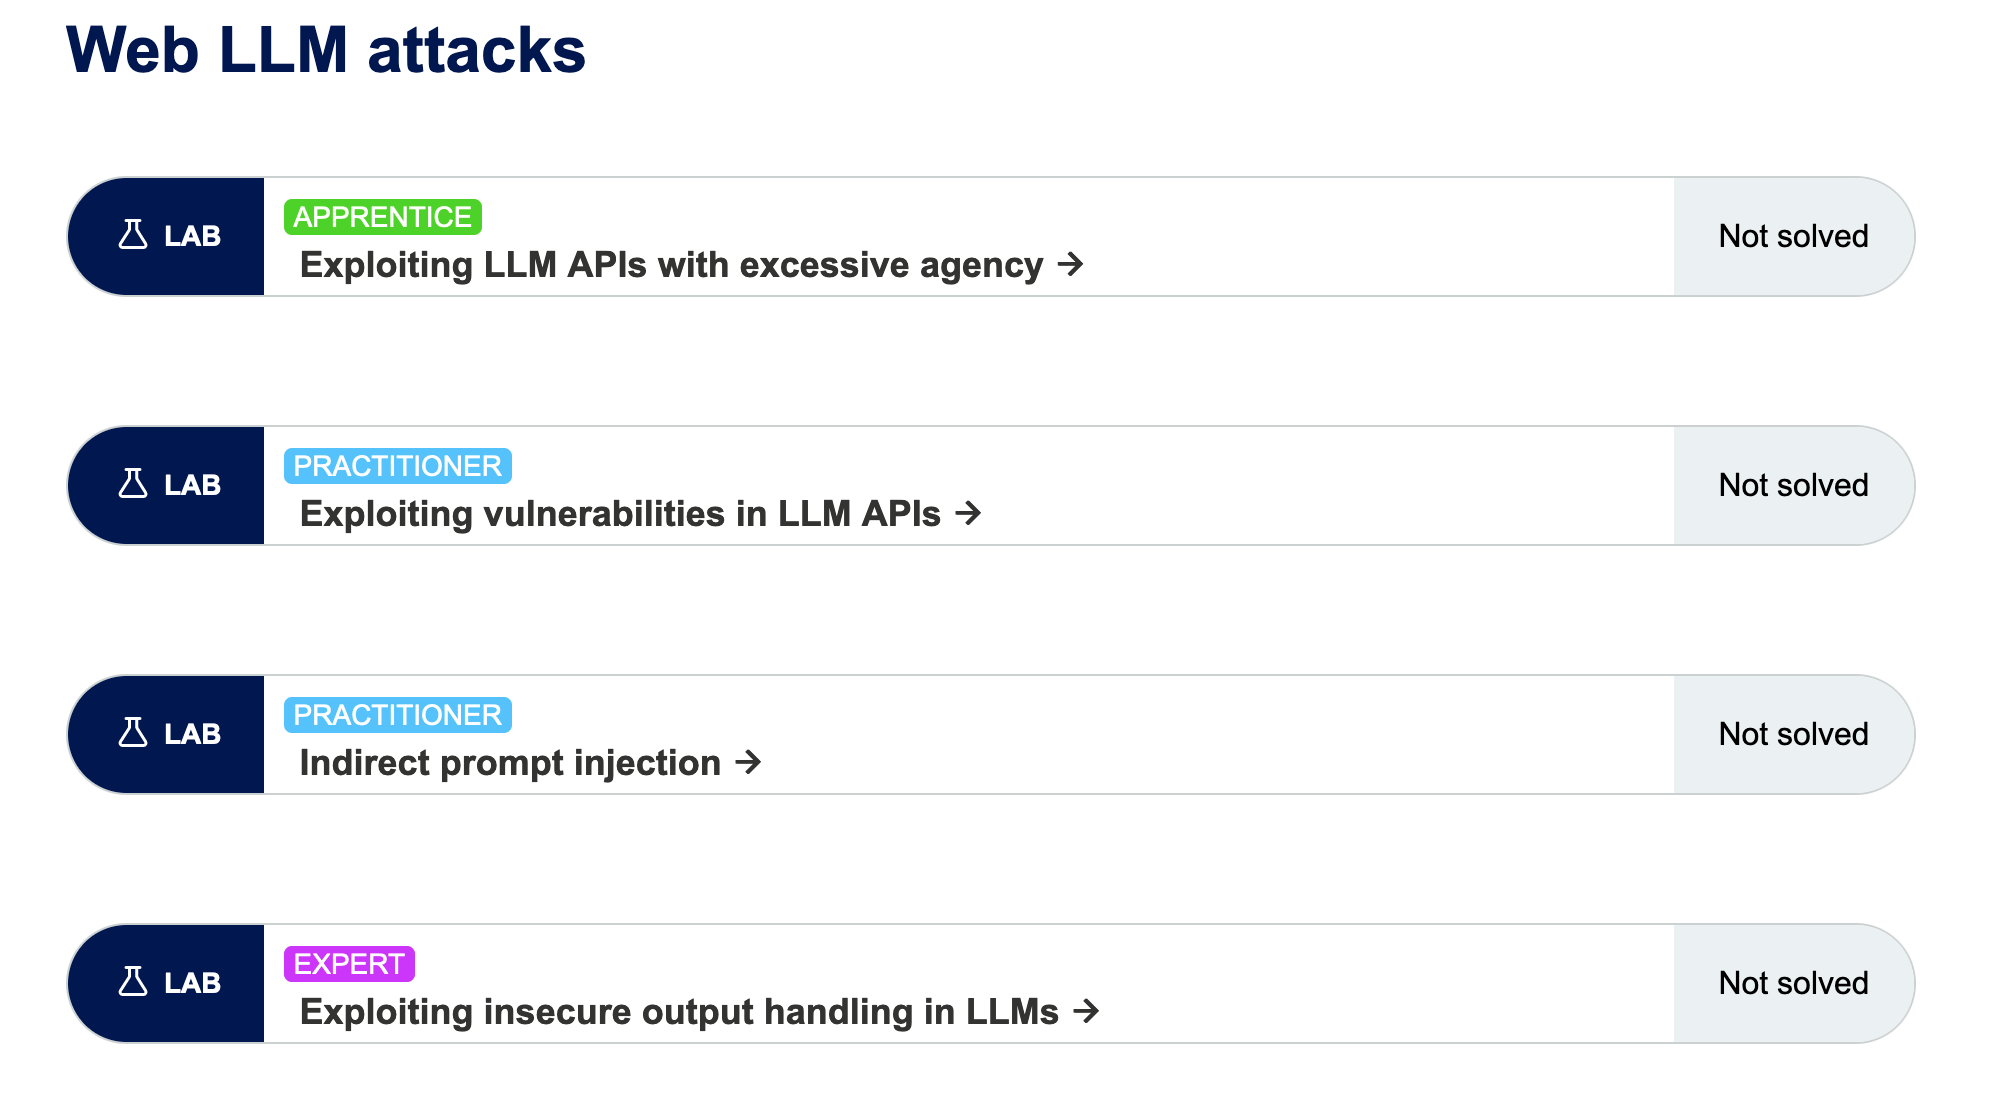The image size is (1990, 1094).
Task: Click the arrow next to insecure output handling title
Action: pos(1086,1011)
